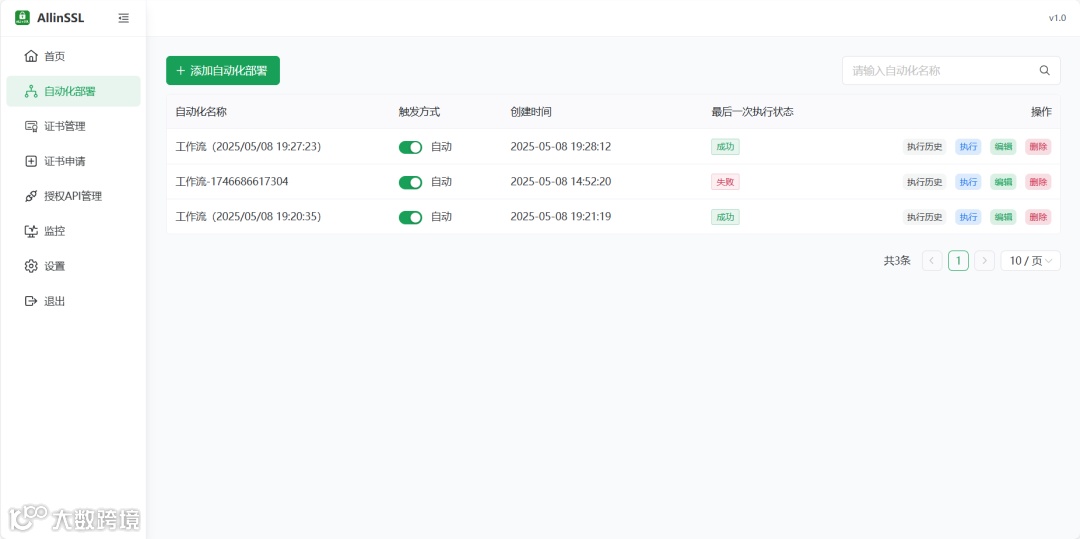Open 授权API管理 menu item
This screenshot has width=1080, height=539.
point(73,196)
